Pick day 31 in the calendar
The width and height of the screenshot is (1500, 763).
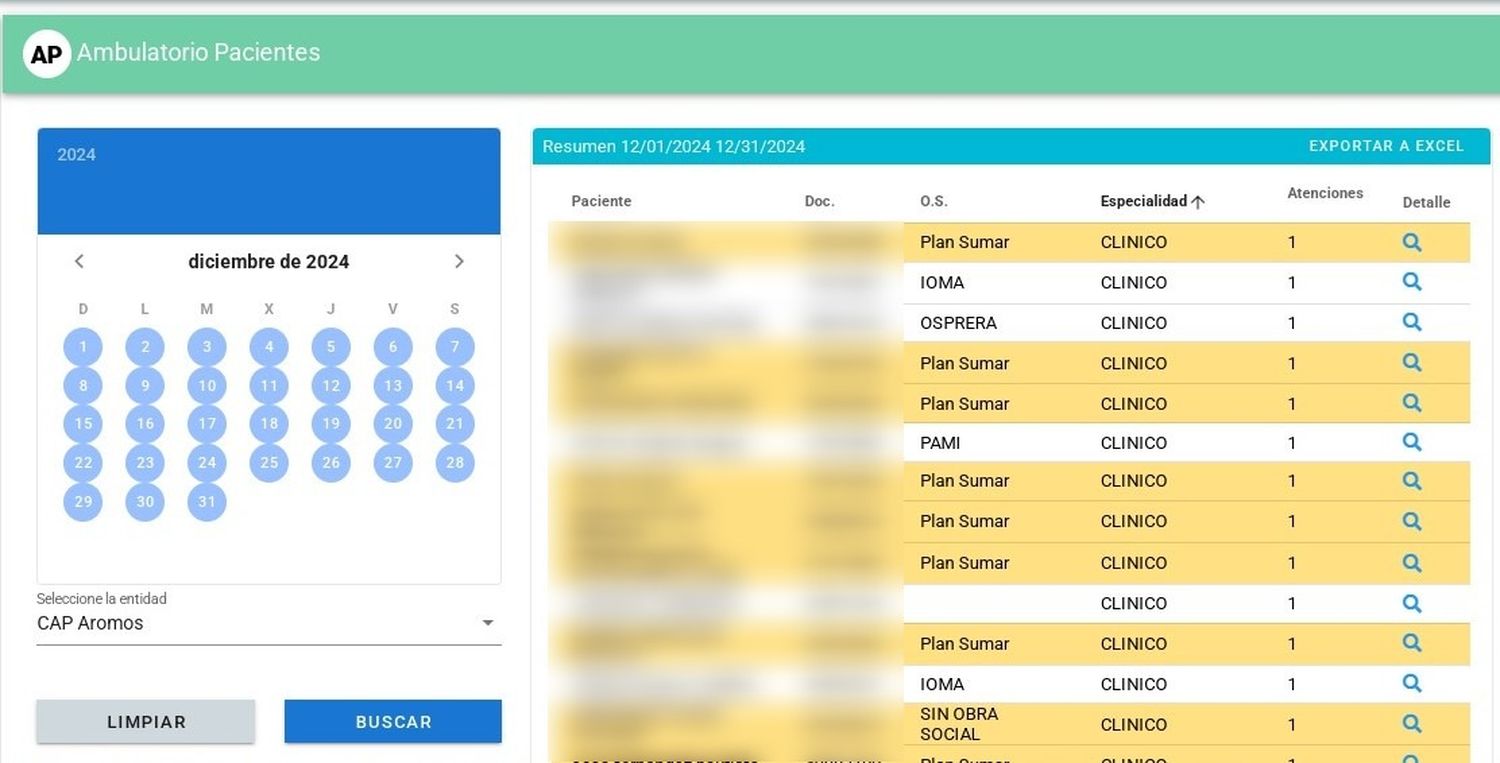[x=207, y=502]
